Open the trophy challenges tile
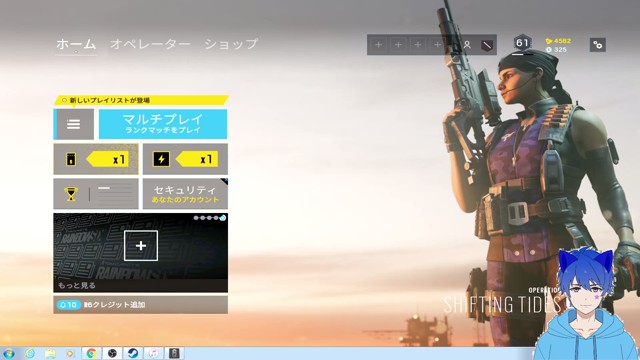Screen dimensions: 640x360 point(96,194)
